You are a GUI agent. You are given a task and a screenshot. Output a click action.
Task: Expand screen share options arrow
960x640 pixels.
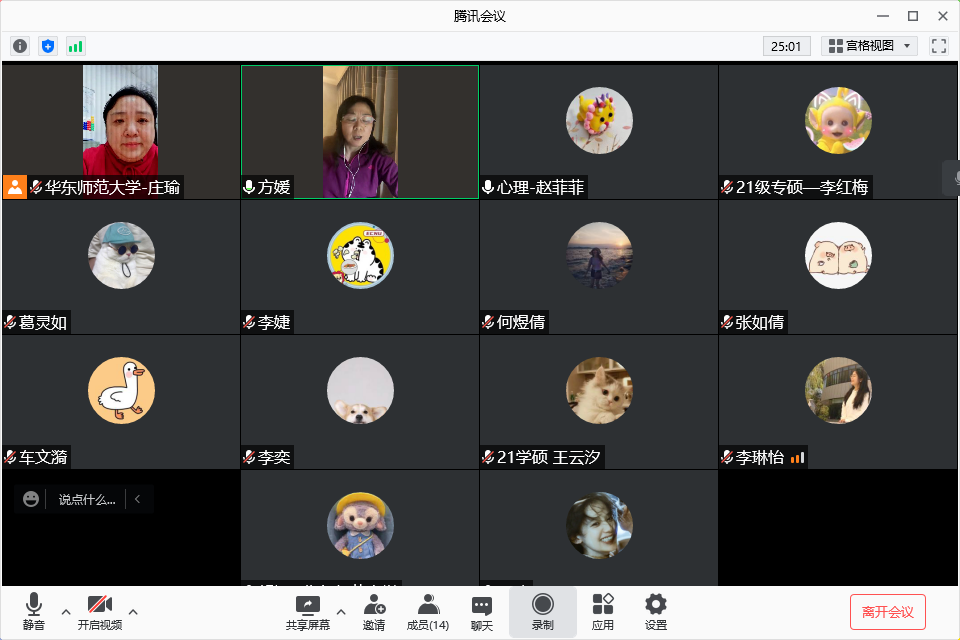[341, 612]
